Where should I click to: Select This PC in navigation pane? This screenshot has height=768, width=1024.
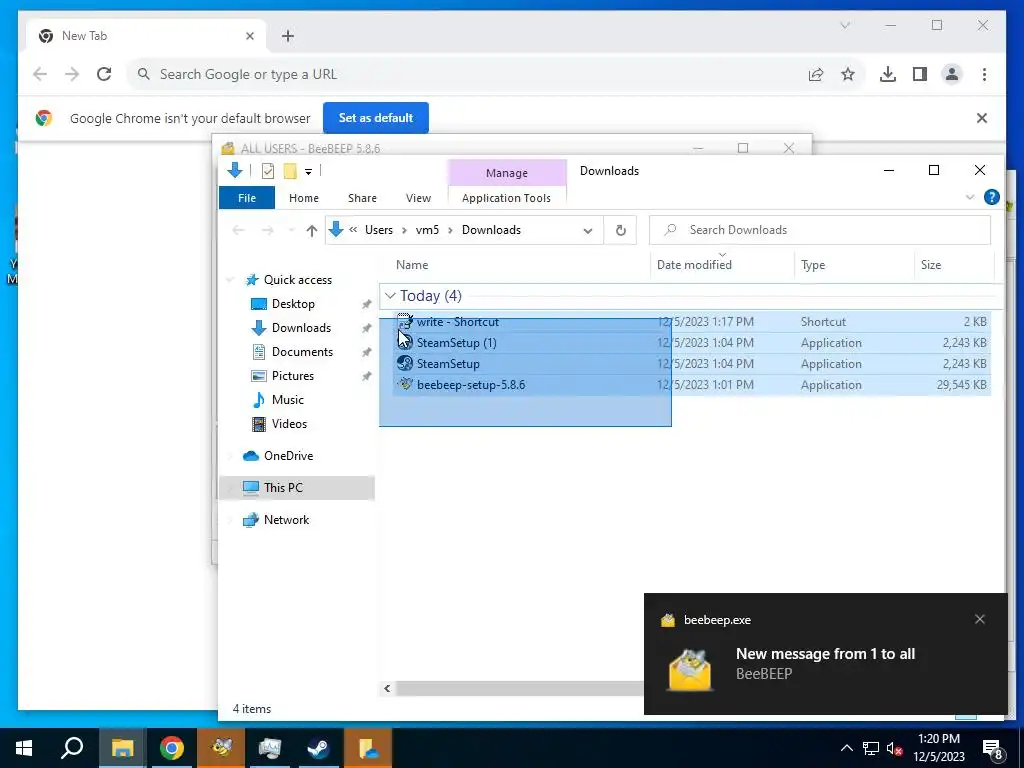point(283,488)
